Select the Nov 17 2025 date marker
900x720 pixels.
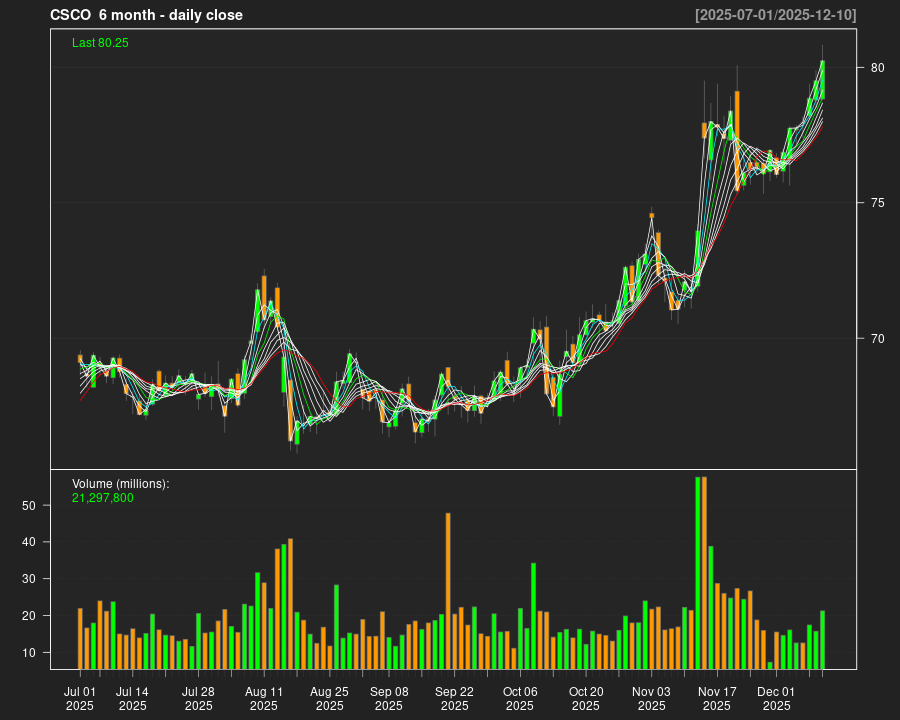717,698
